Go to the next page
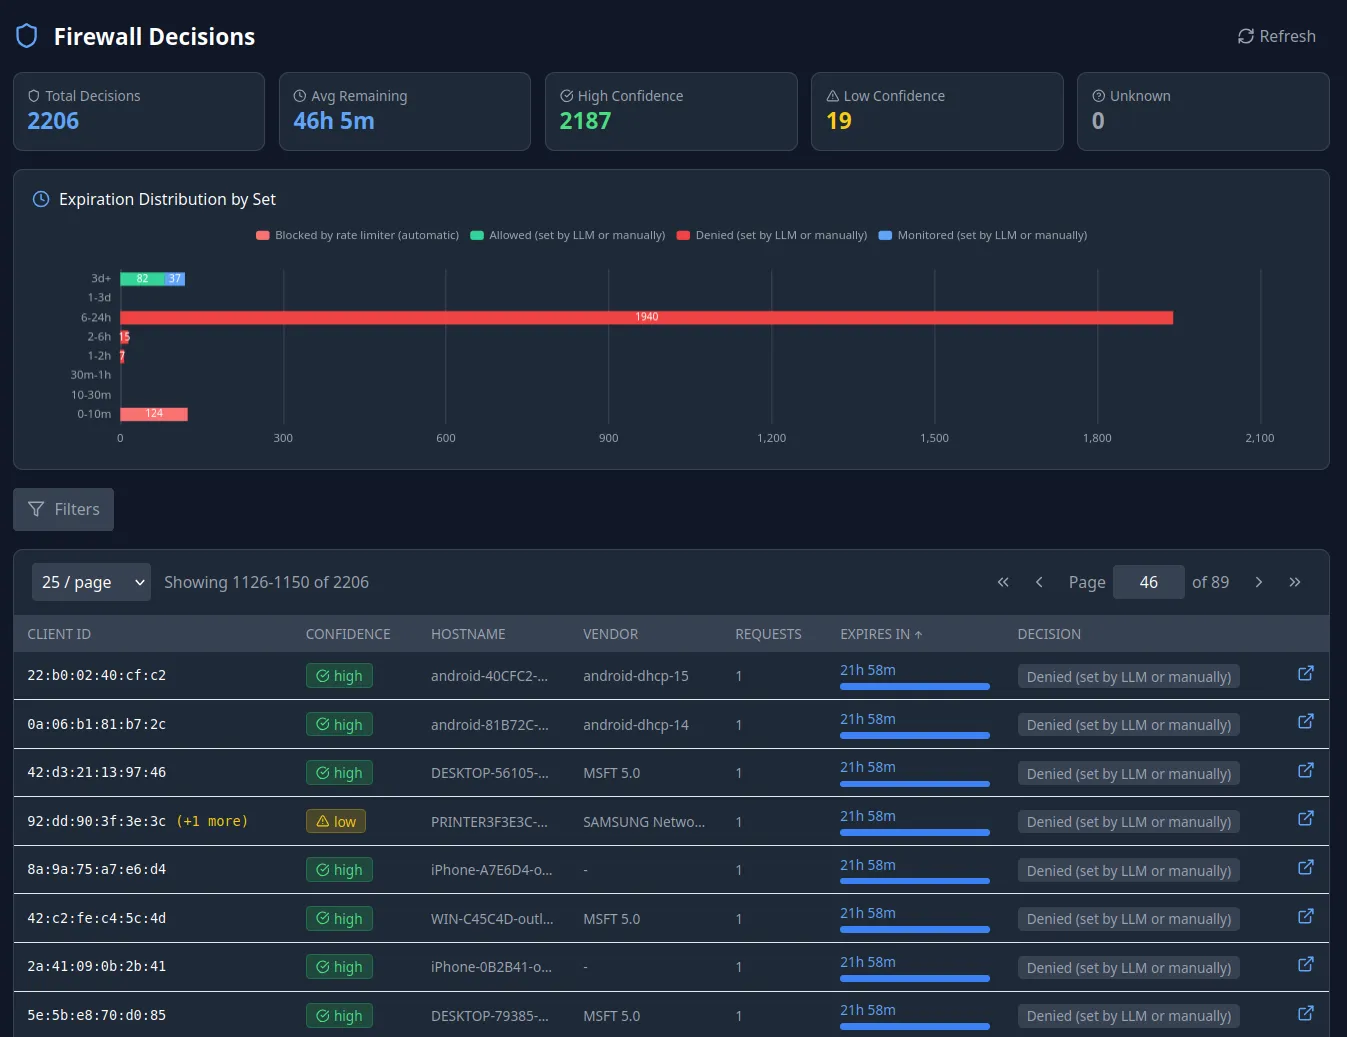 [1259, 582]
